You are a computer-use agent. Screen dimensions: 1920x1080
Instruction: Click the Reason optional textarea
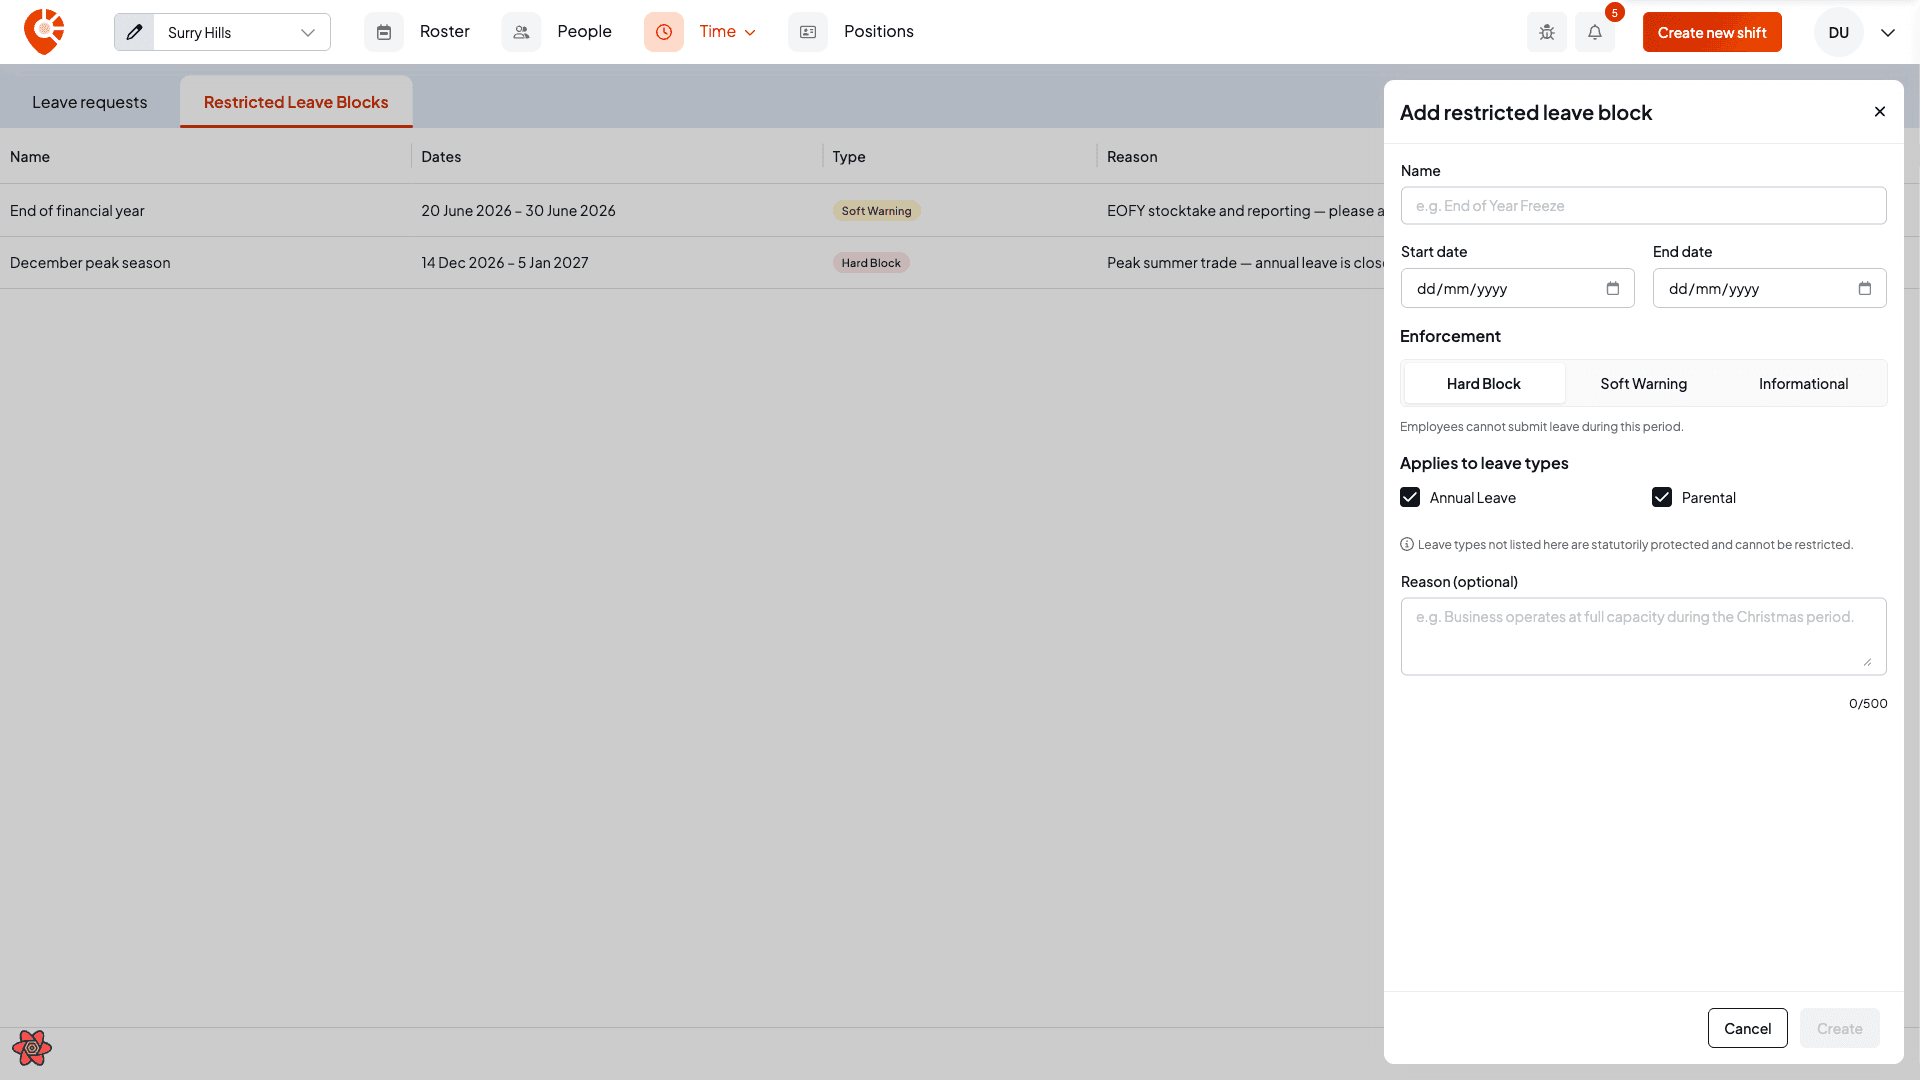(1643, 636)
